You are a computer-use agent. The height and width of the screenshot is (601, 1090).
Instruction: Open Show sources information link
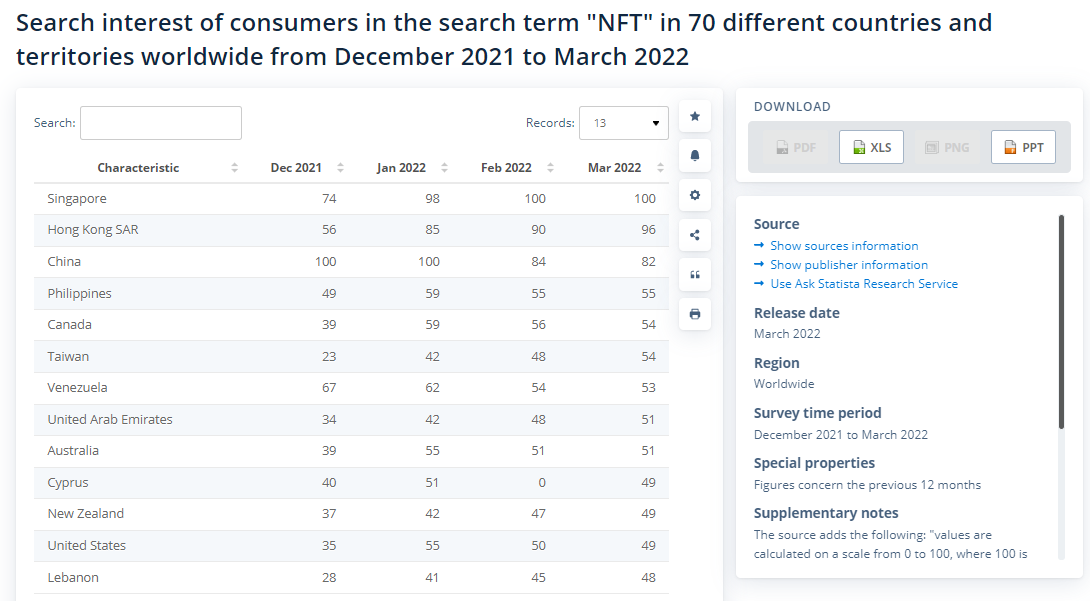pyautogui.click(x=843, y=246)
